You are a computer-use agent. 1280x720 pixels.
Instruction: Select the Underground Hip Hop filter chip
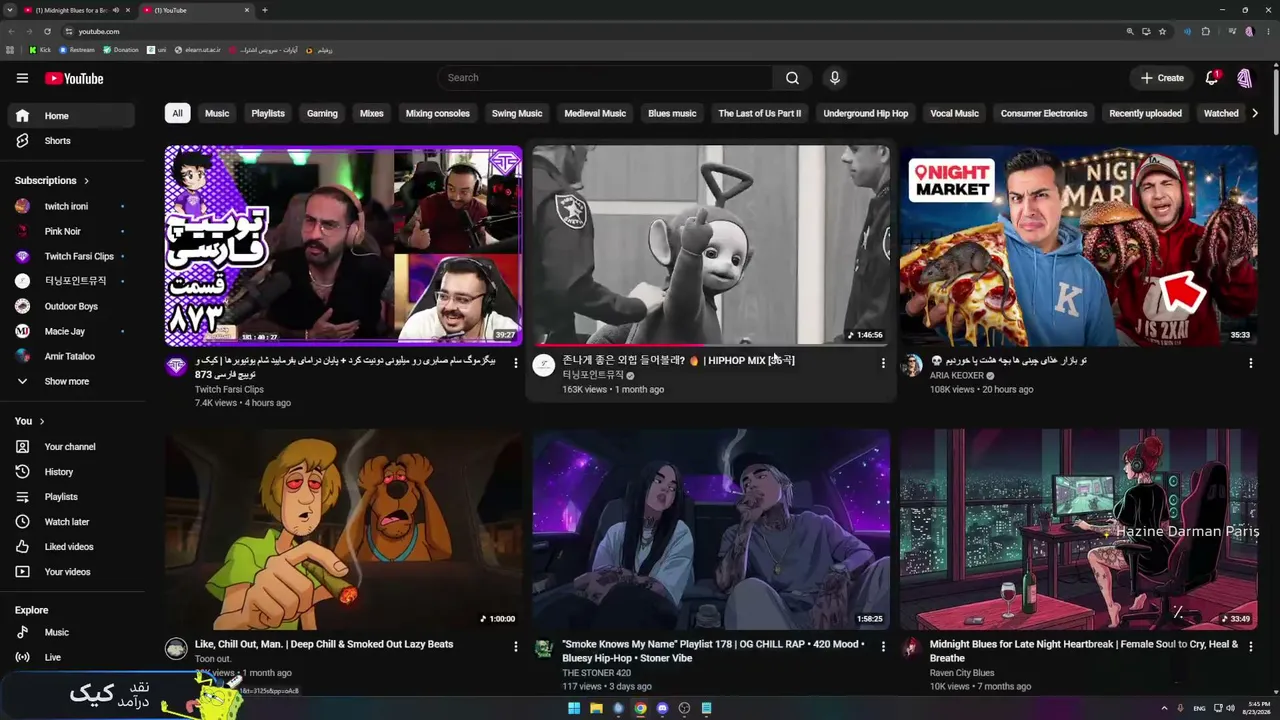(866, 114)
